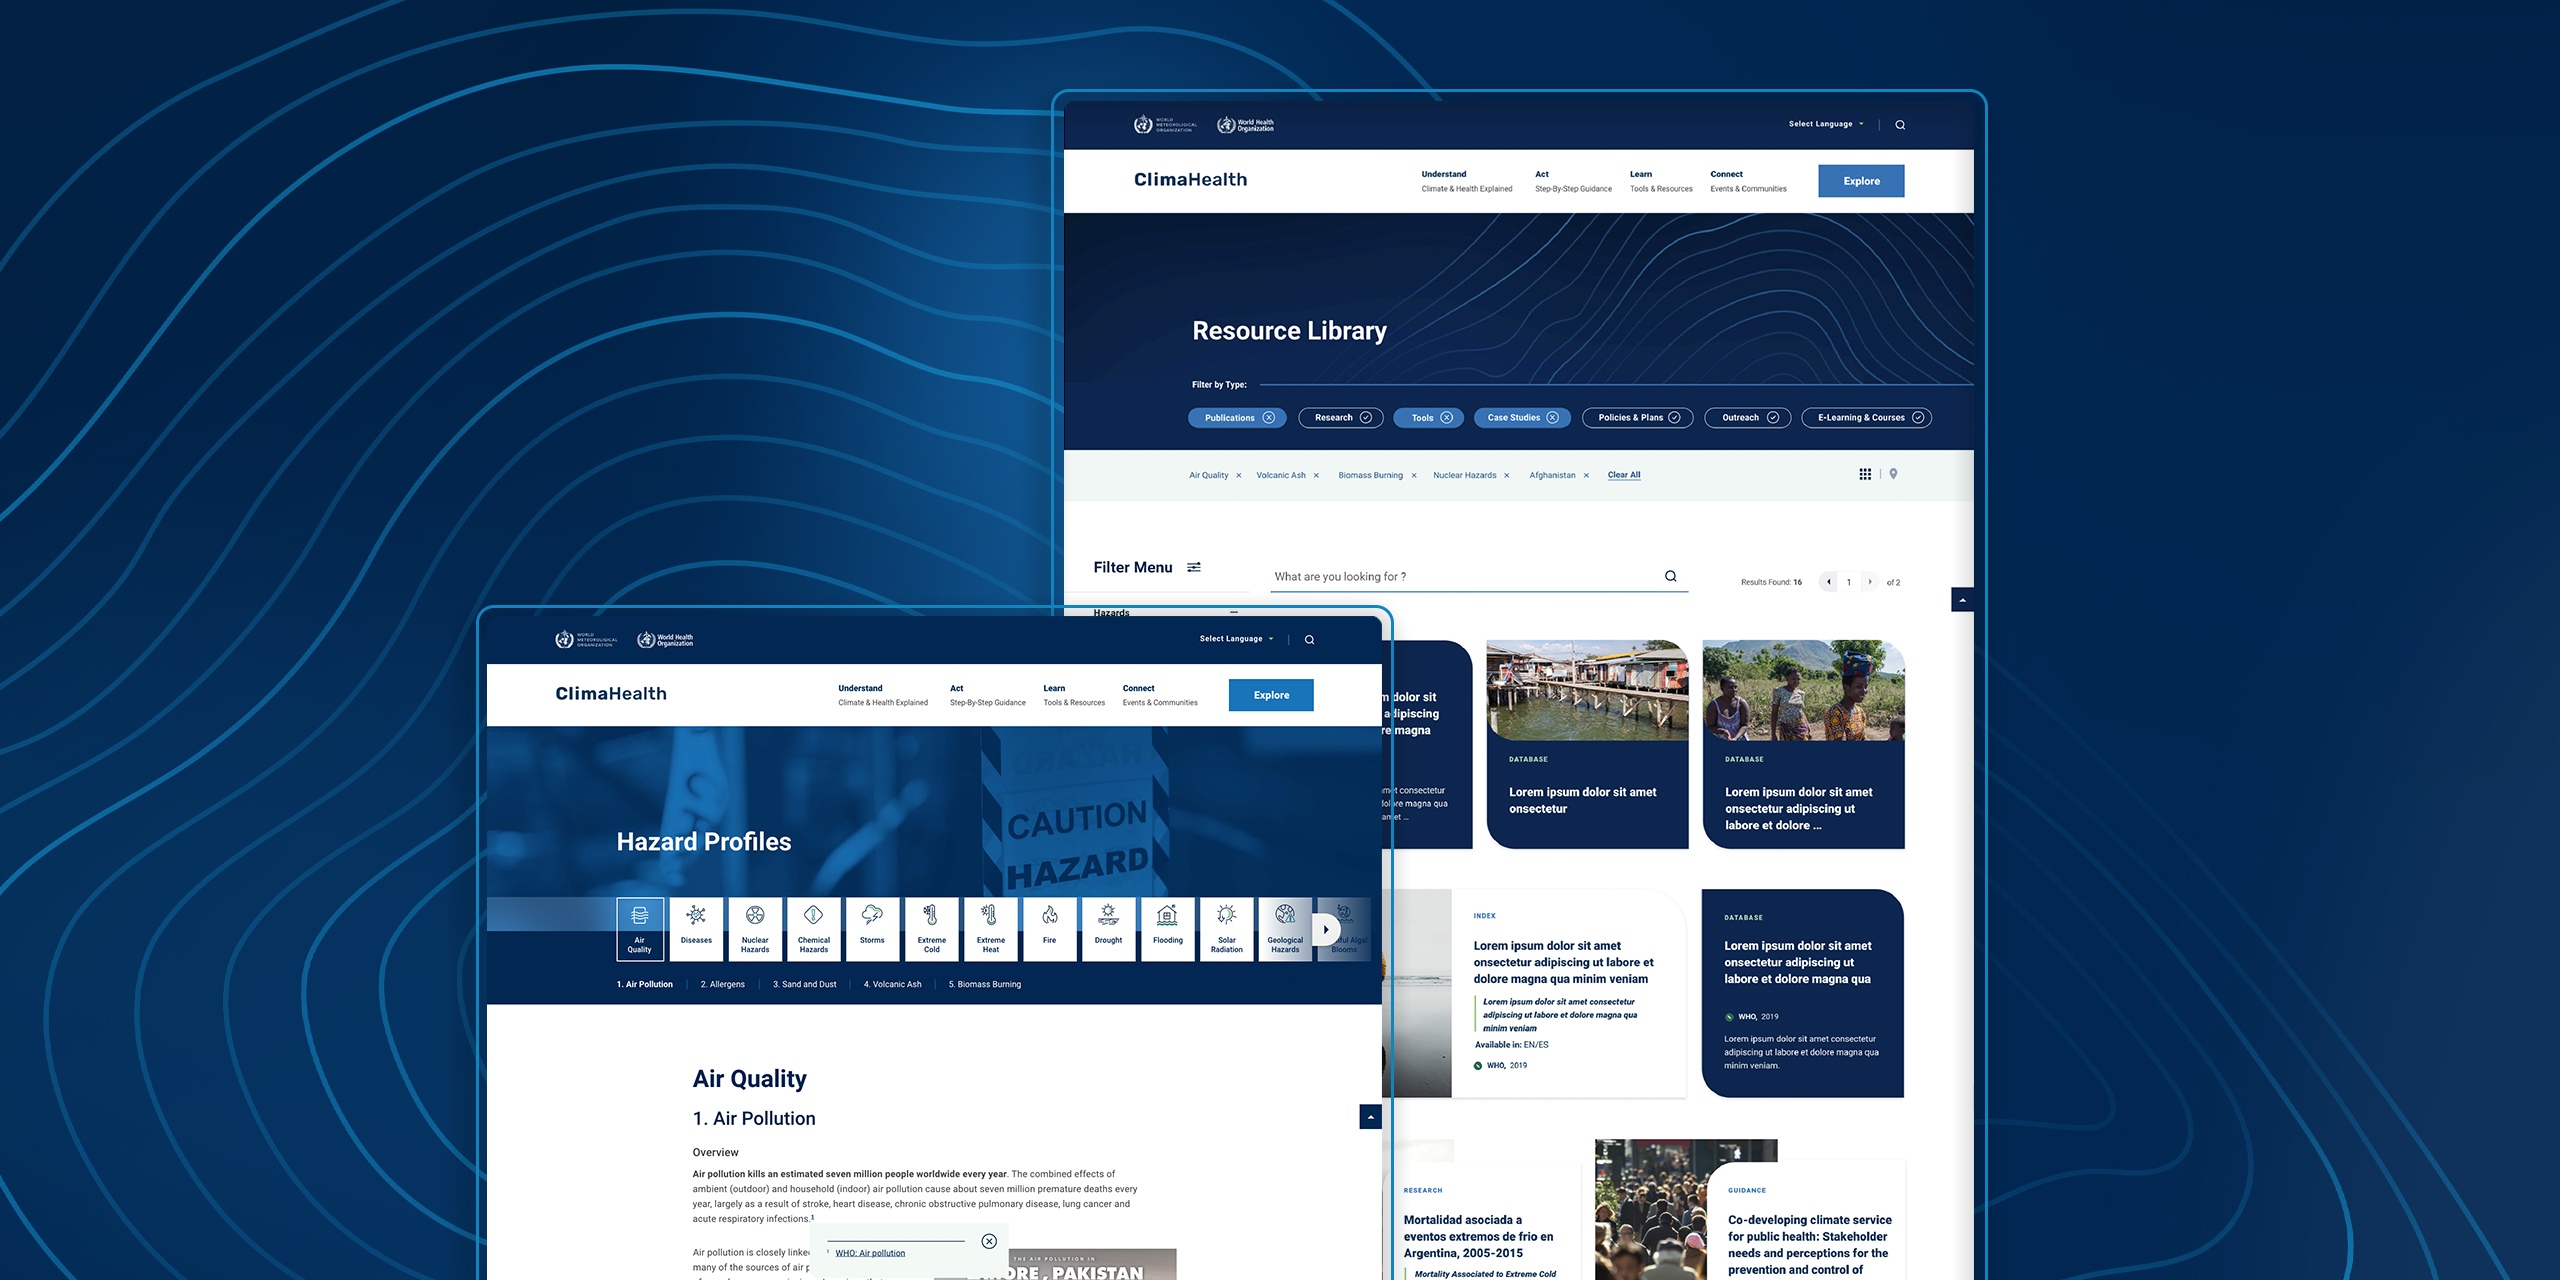Click the Understand menu item
2560x1280 pixels.
1443,173
